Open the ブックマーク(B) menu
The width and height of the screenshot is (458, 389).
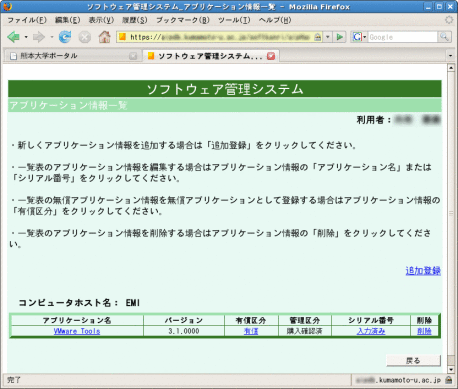coord(183,20)
